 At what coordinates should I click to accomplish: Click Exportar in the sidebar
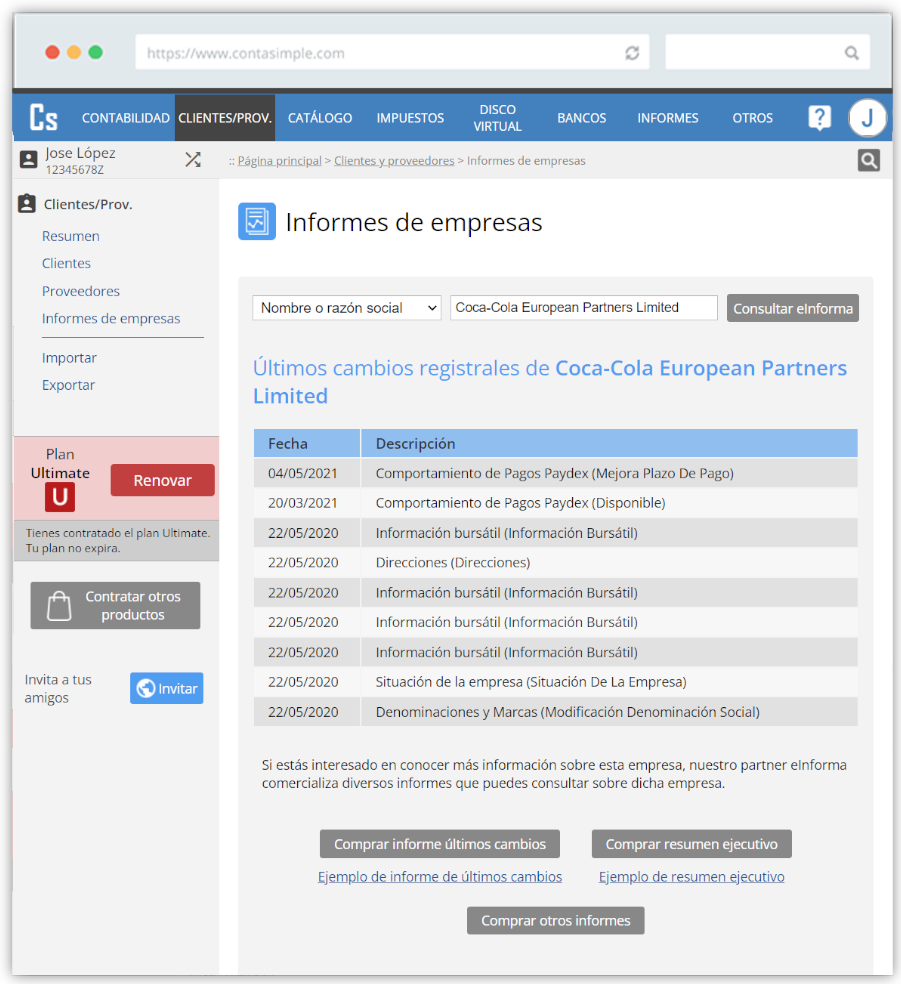[68, 385]
